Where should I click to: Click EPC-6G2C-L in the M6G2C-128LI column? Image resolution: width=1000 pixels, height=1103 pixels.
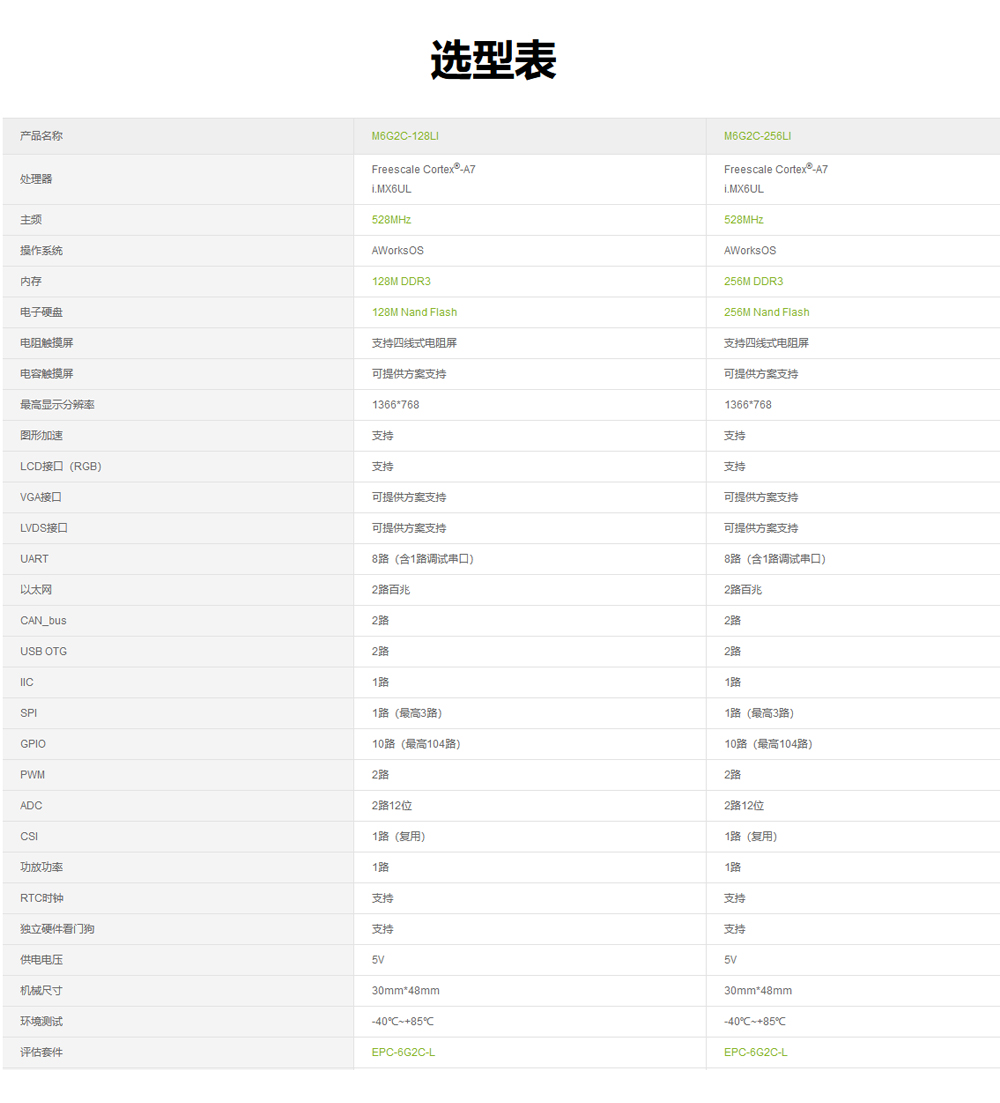403,1052
